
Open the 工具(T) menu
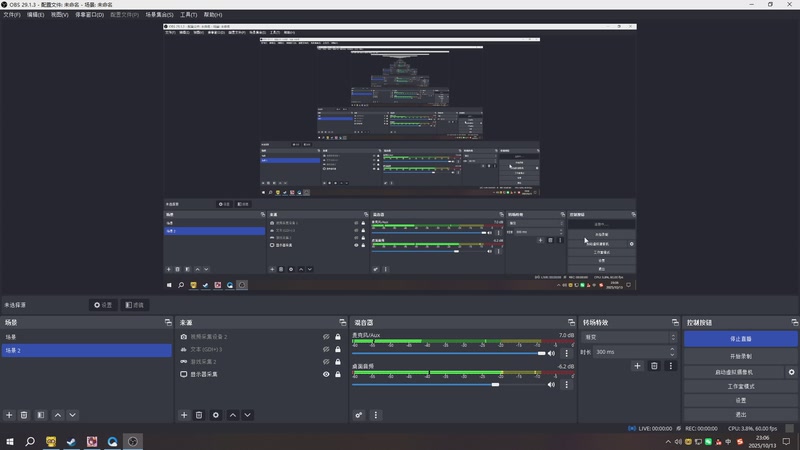tap(189, 15)
